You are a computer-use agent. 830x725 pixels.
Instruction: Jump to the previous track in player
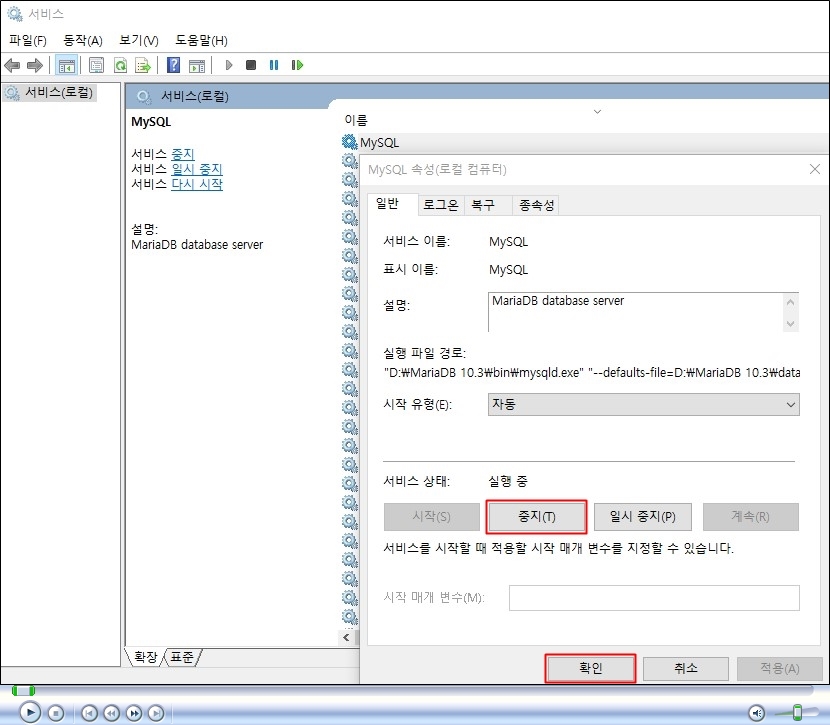[89, 713]
